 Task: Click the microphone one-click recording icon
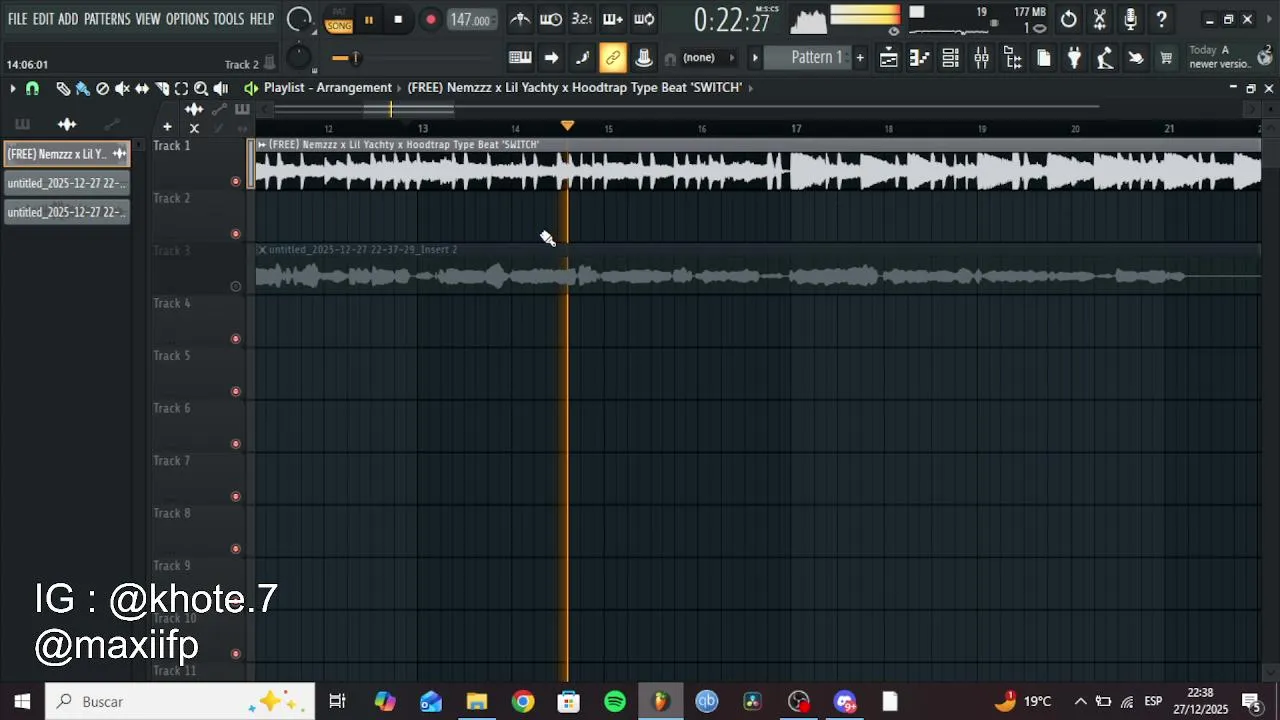(x=1131, y=19)
